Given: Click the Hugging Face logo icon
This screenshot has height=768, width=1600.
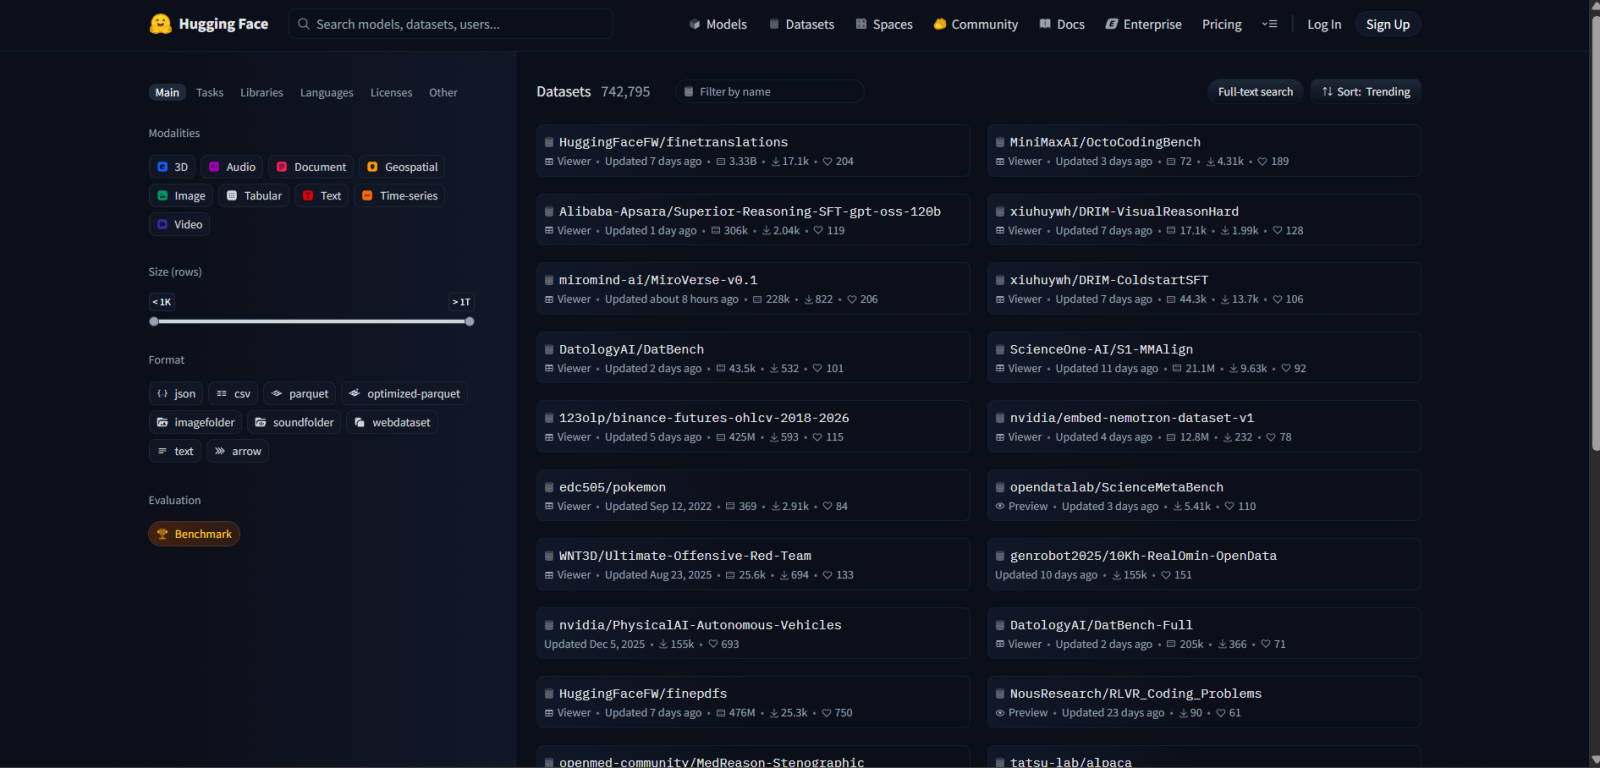Looking at the screenshot, I should coord(160,24).
